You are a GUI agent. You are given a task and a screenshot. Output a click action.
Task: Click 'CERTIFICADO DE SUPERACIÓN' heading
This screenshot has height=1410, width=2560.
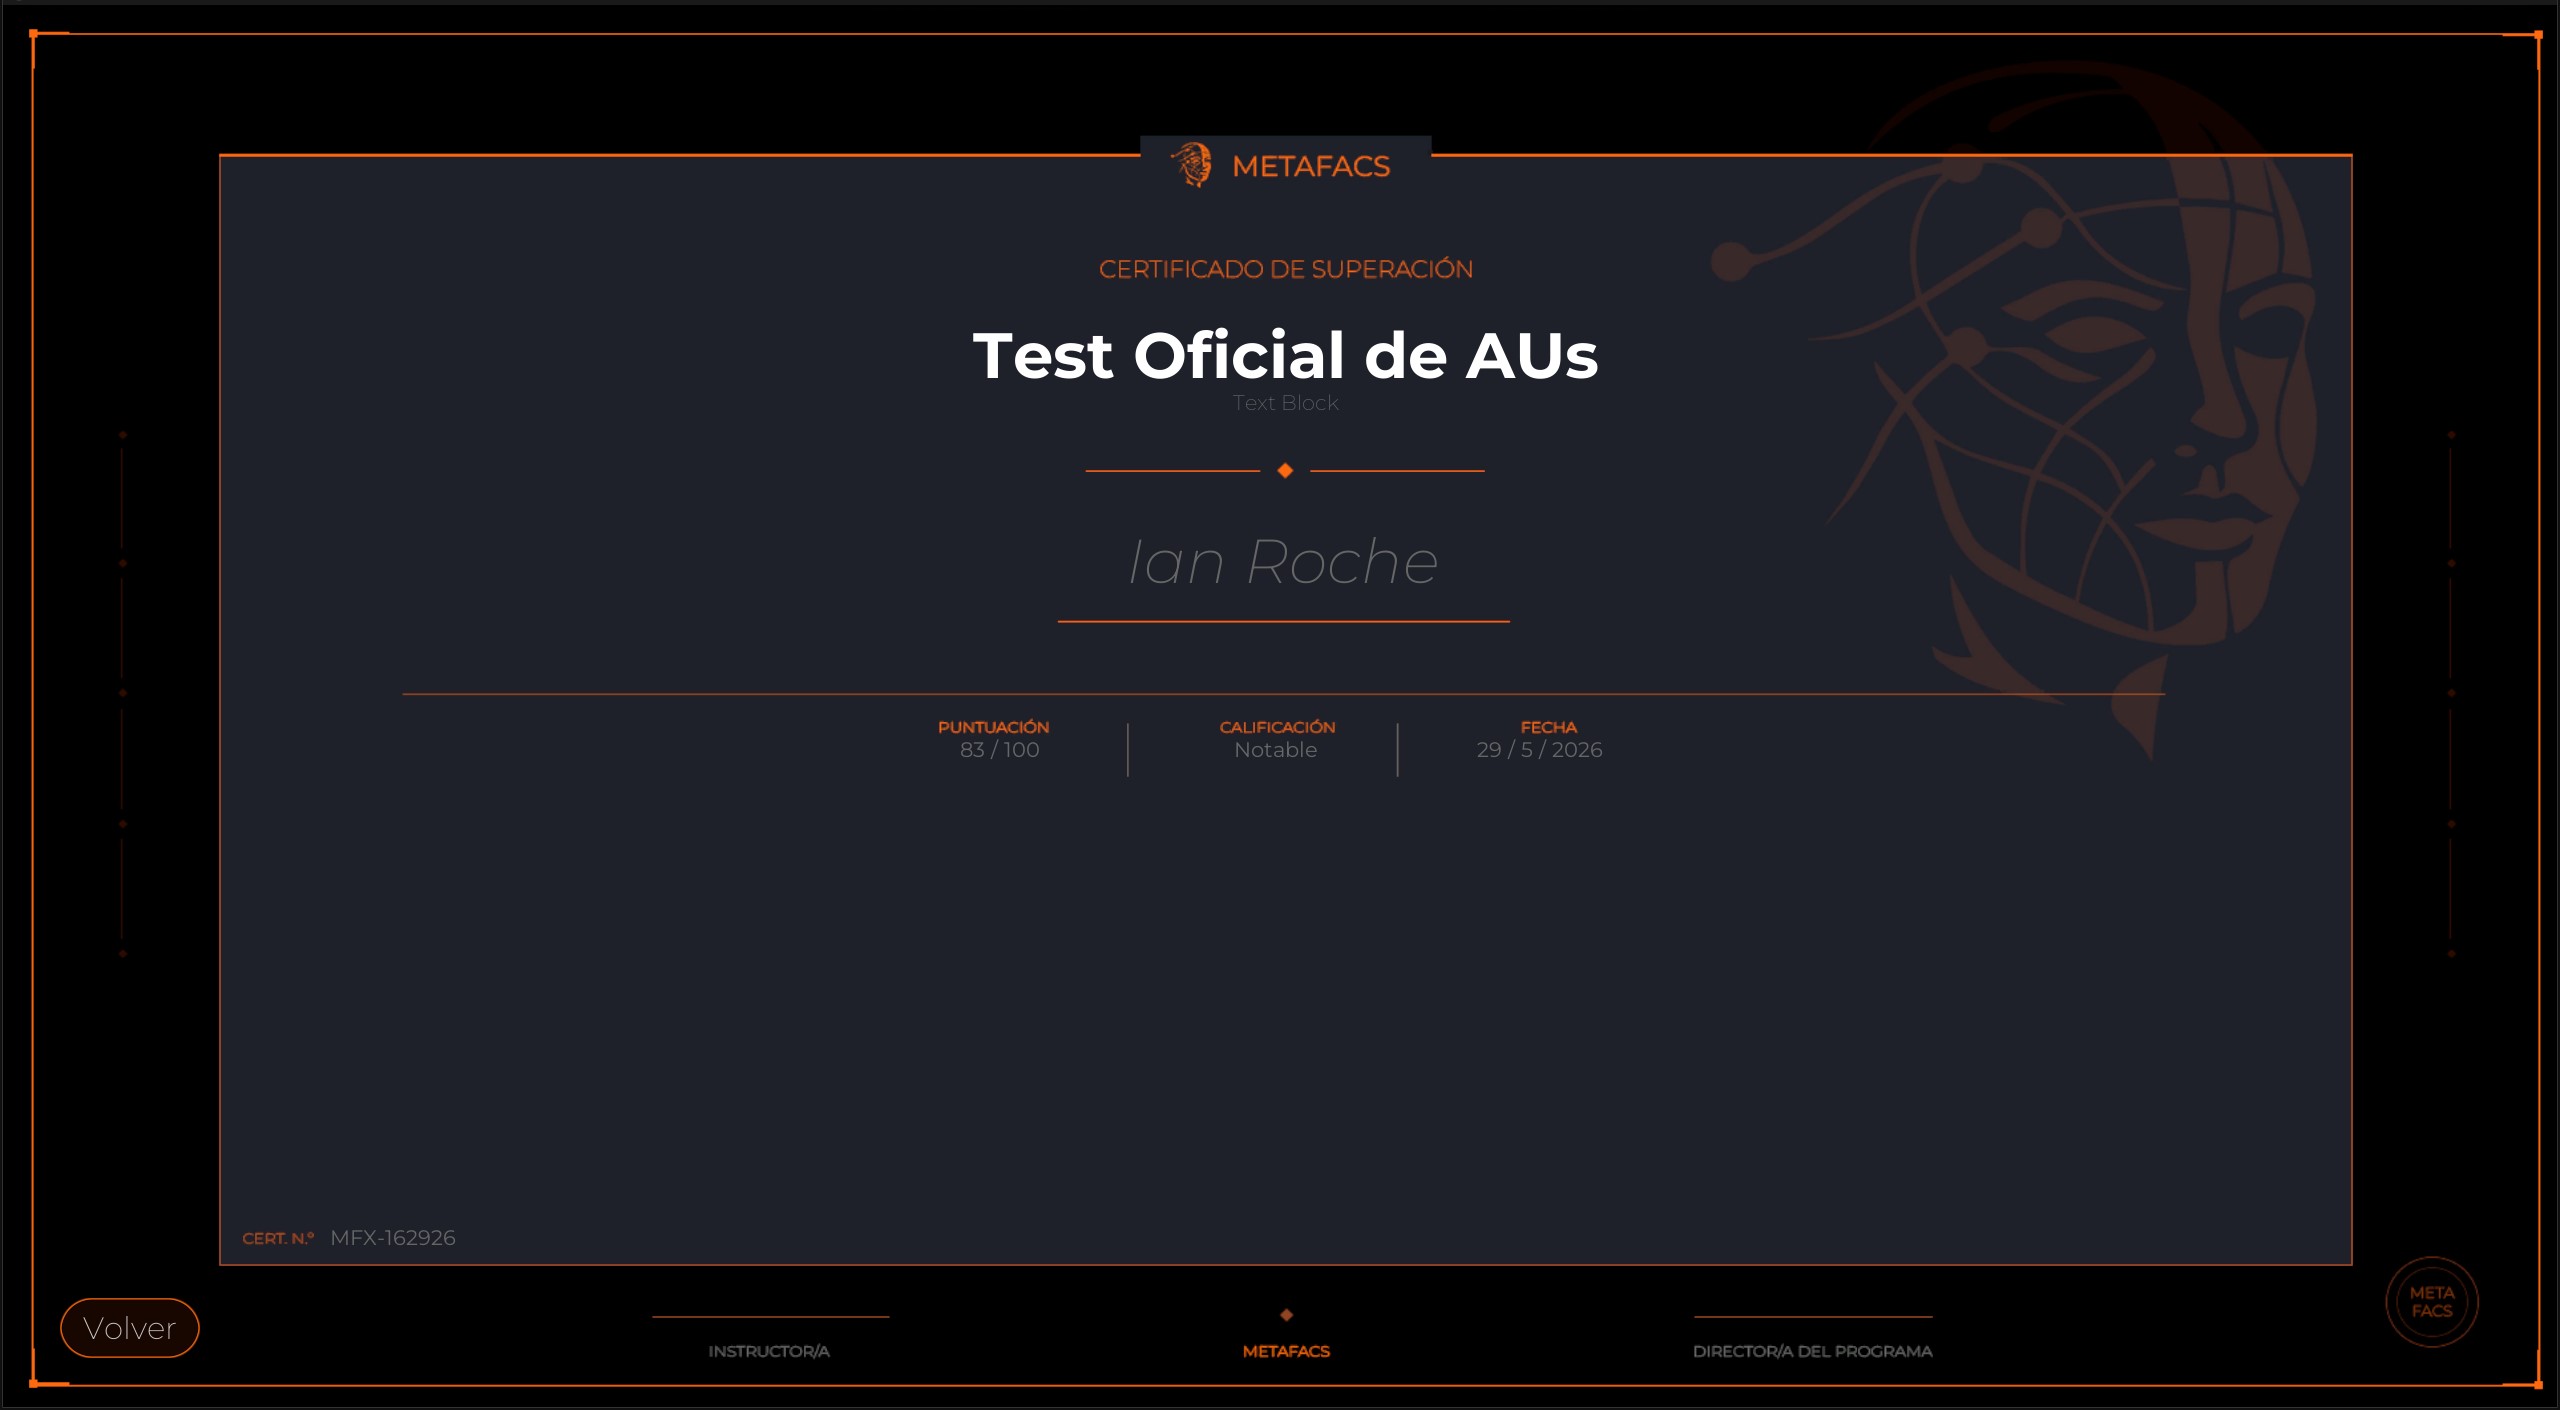coord(1286,269)
